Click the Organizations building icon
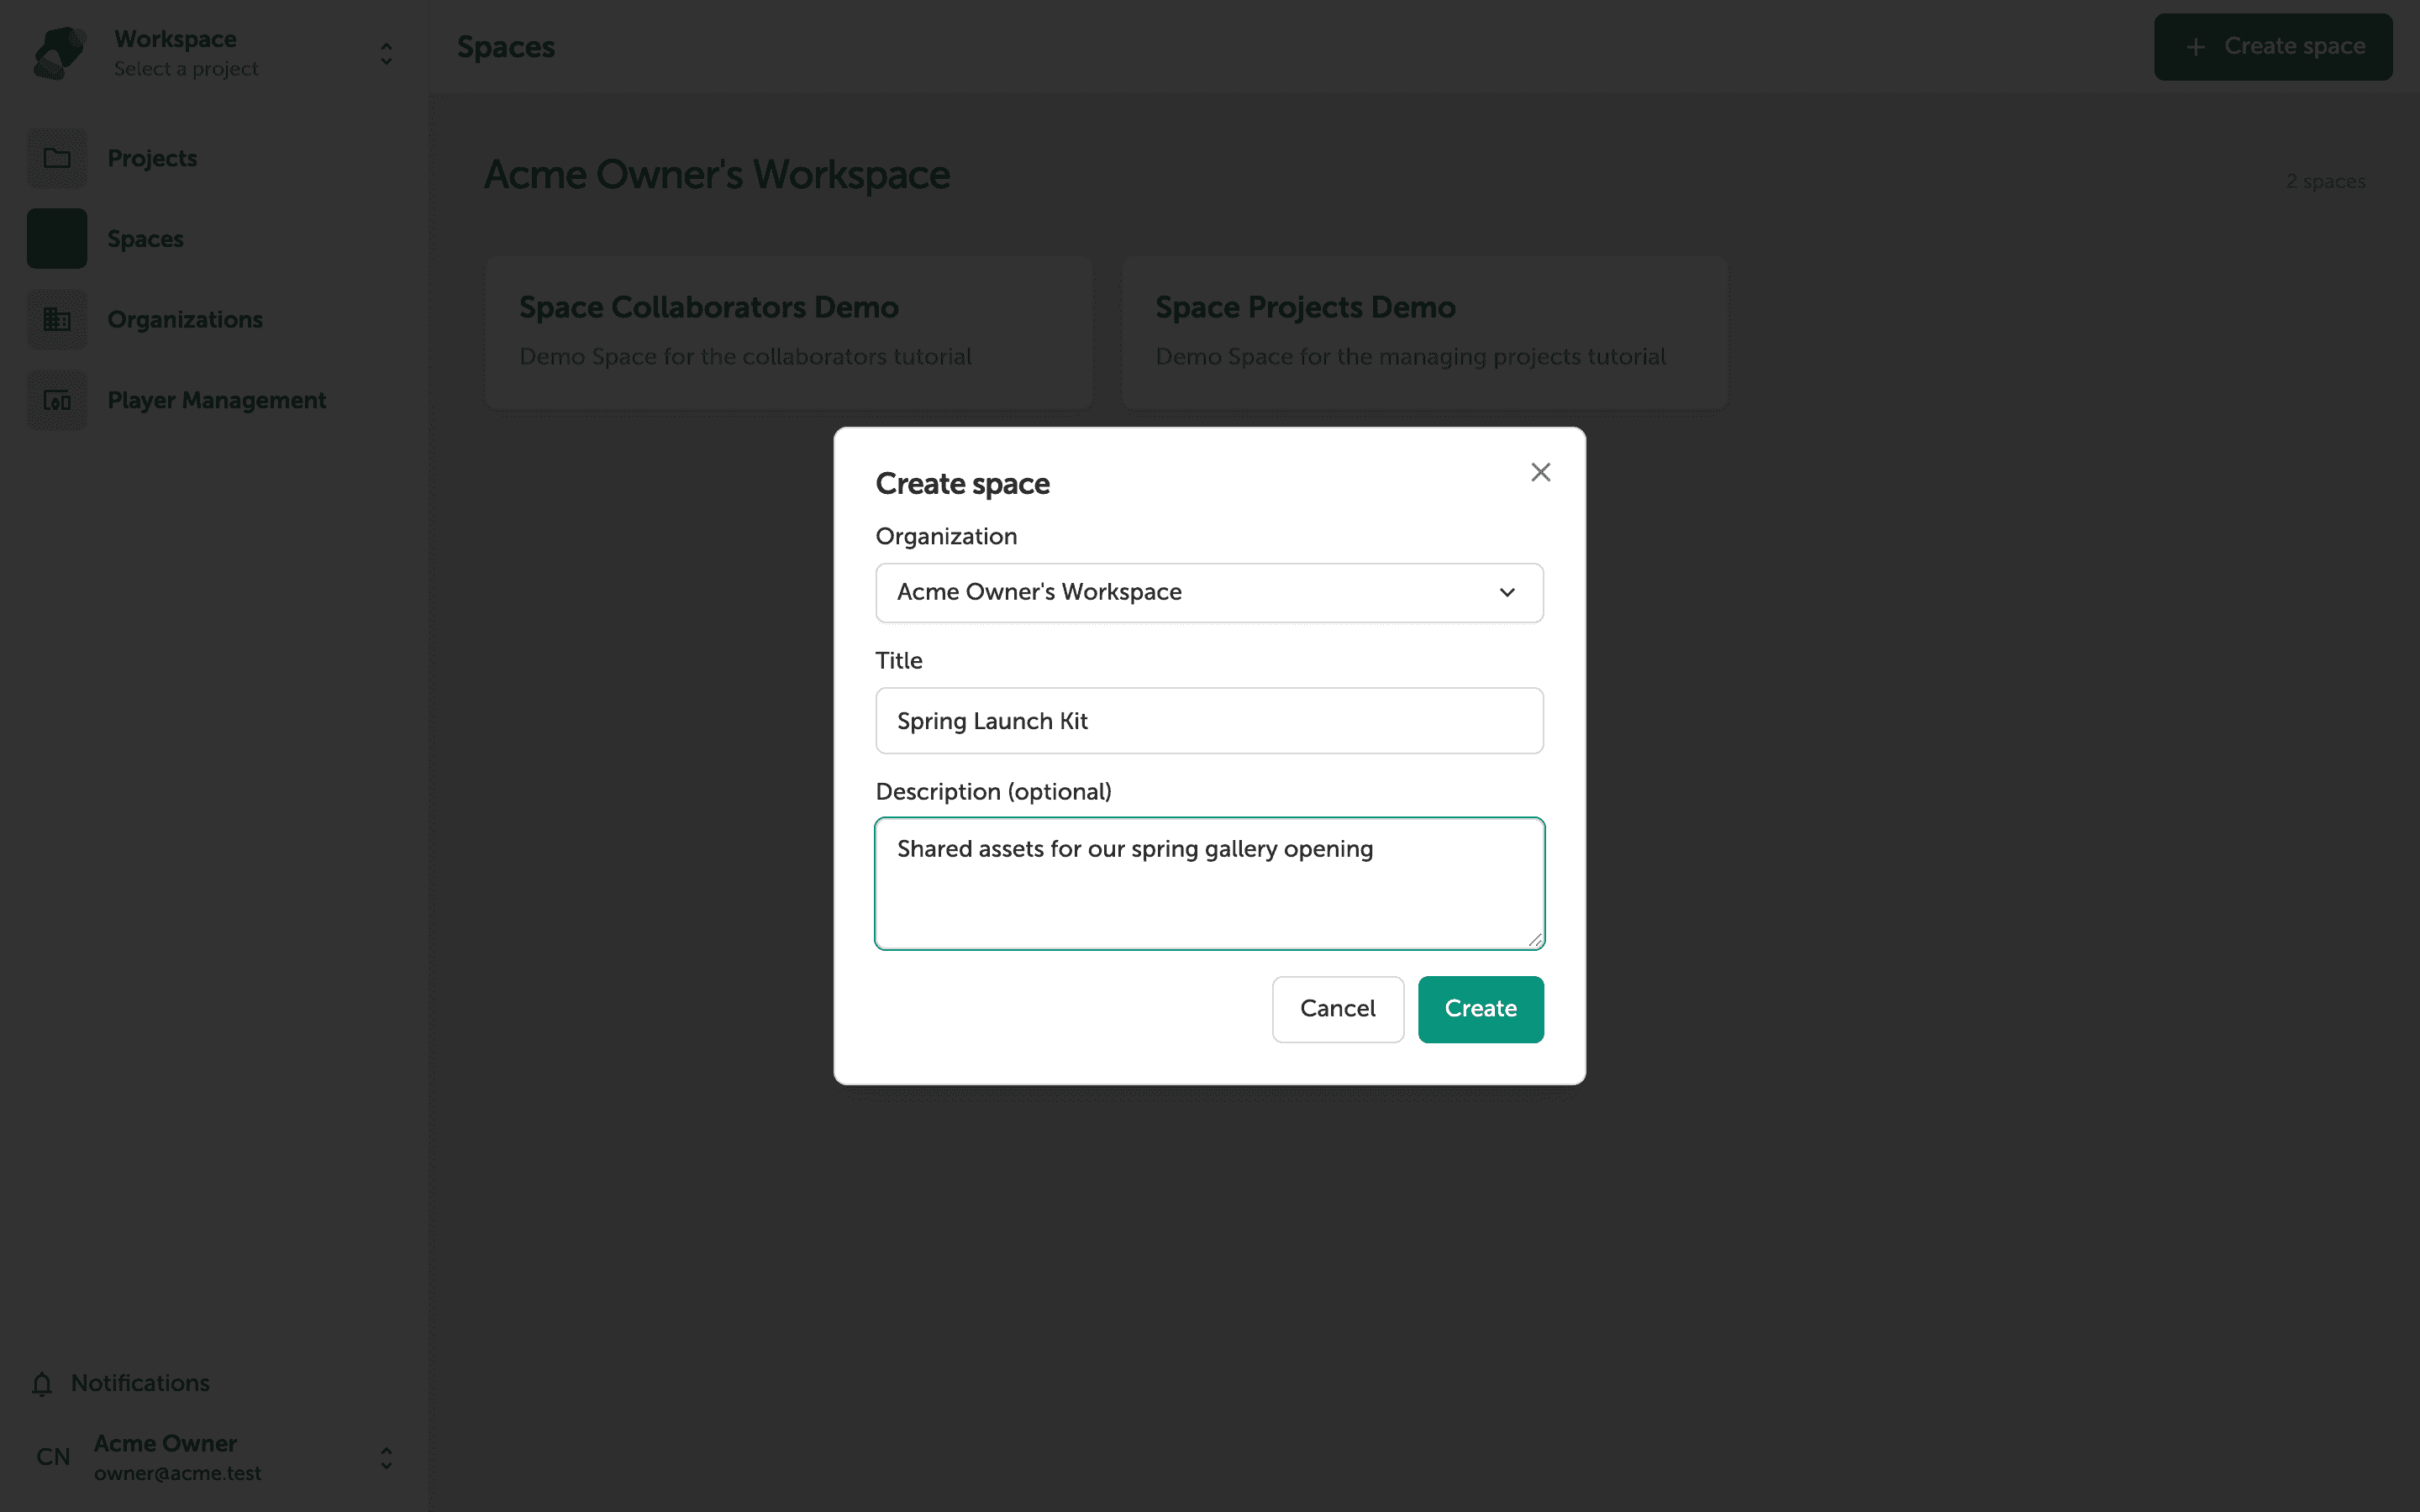The width and height of the screenshot is (2420, 1512). click(x=57, y=320)
